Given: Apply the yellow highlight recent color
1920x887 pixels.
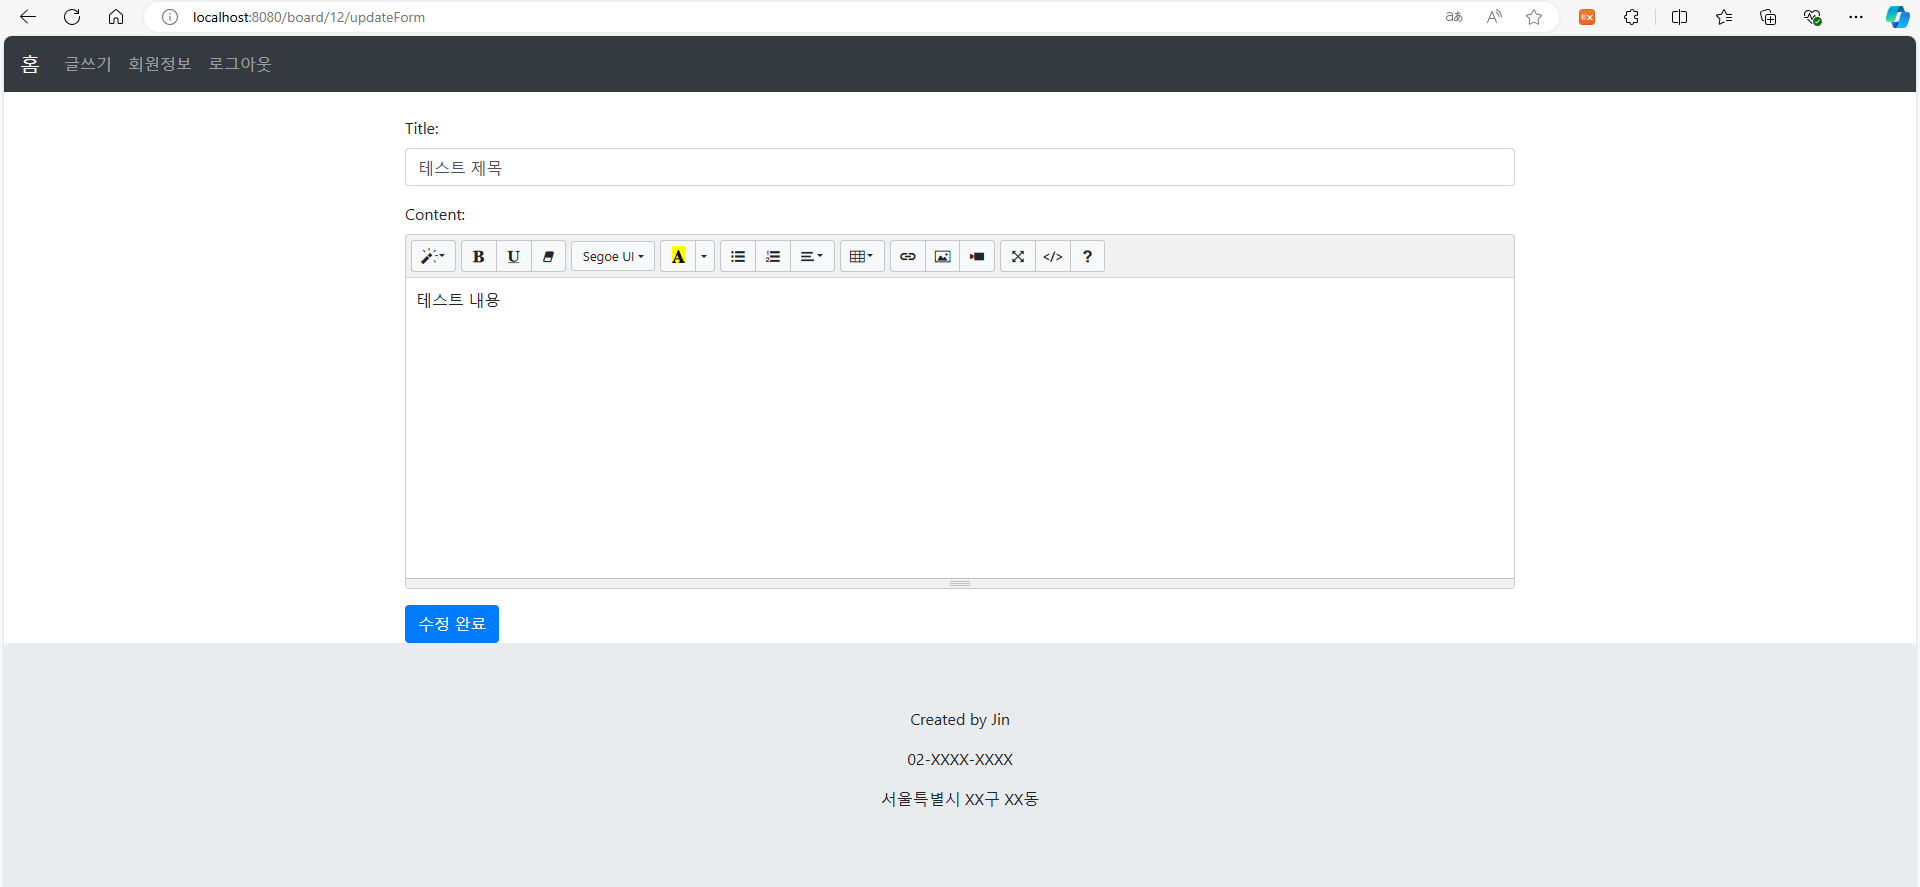Looking at the screenshot, I should point(678,256).
